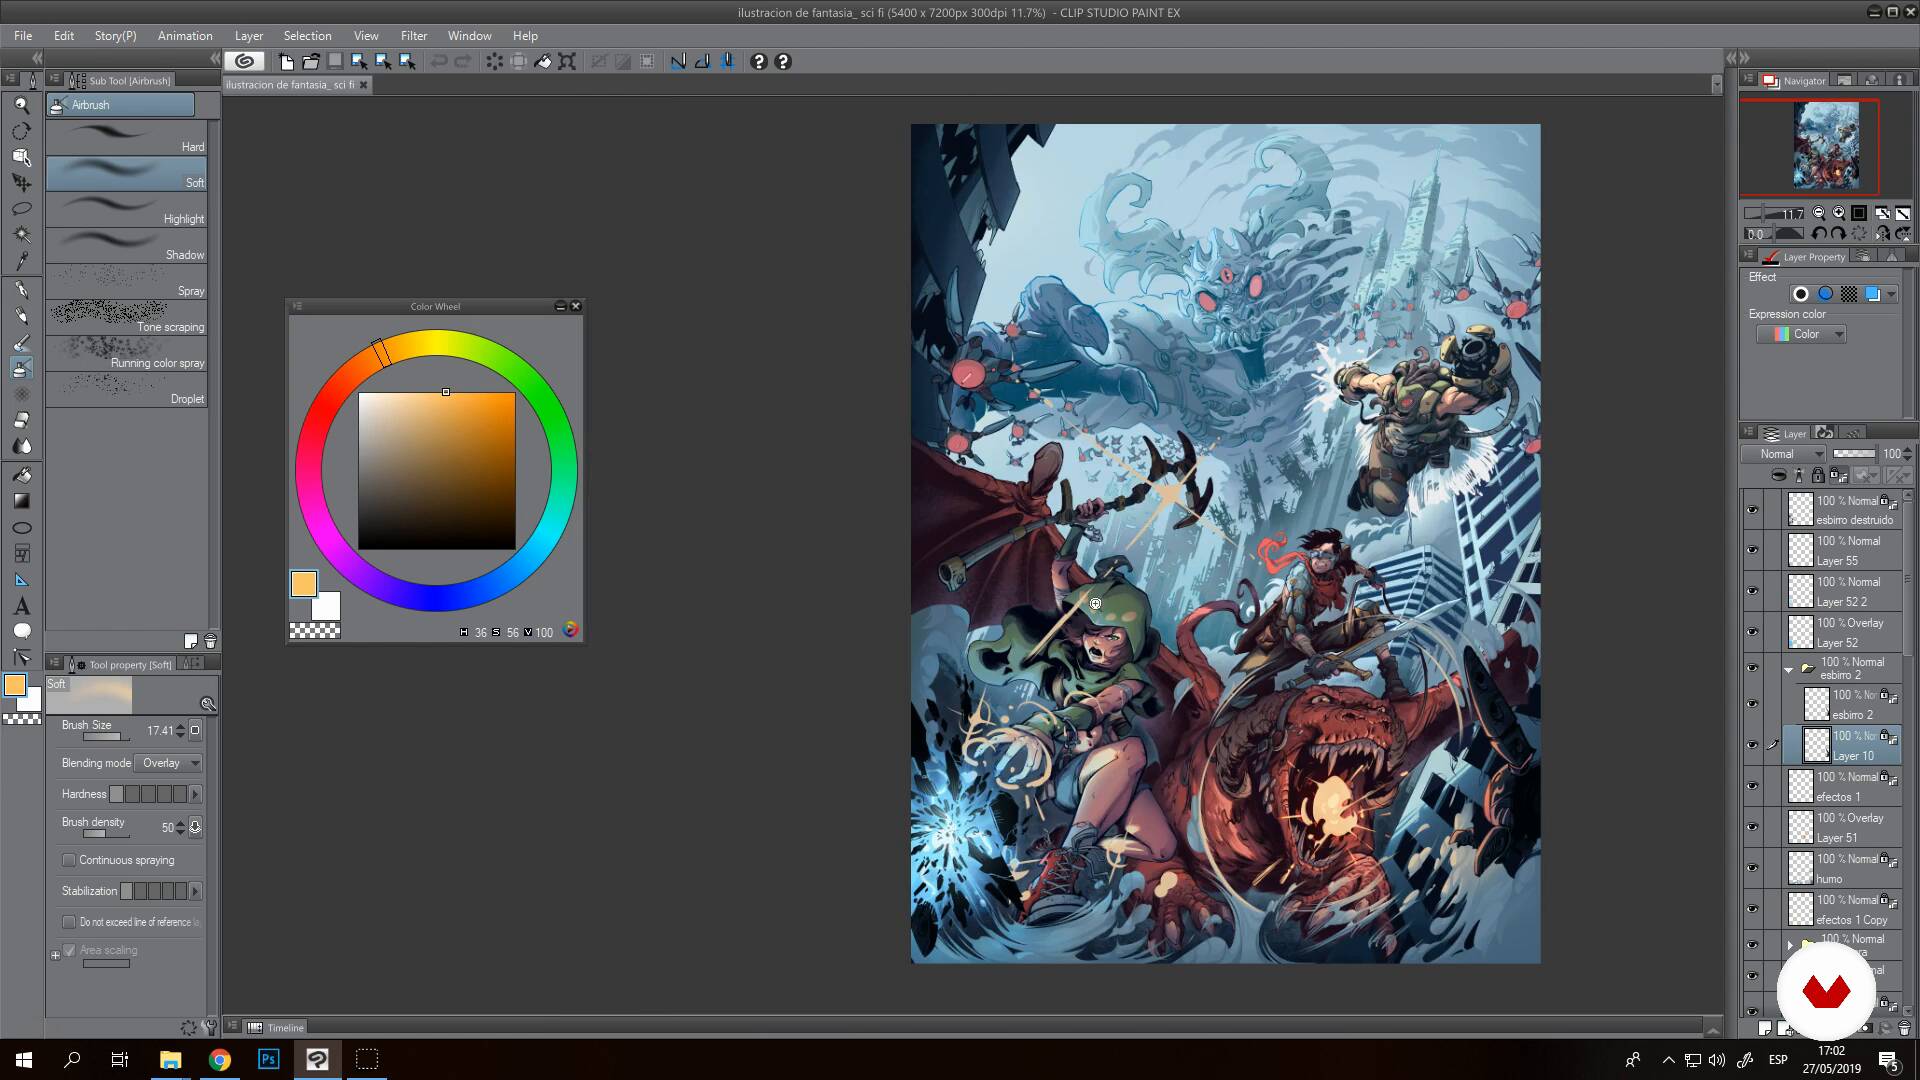Select the Move layer tool

pyautogui.click(x=21, y=182)
